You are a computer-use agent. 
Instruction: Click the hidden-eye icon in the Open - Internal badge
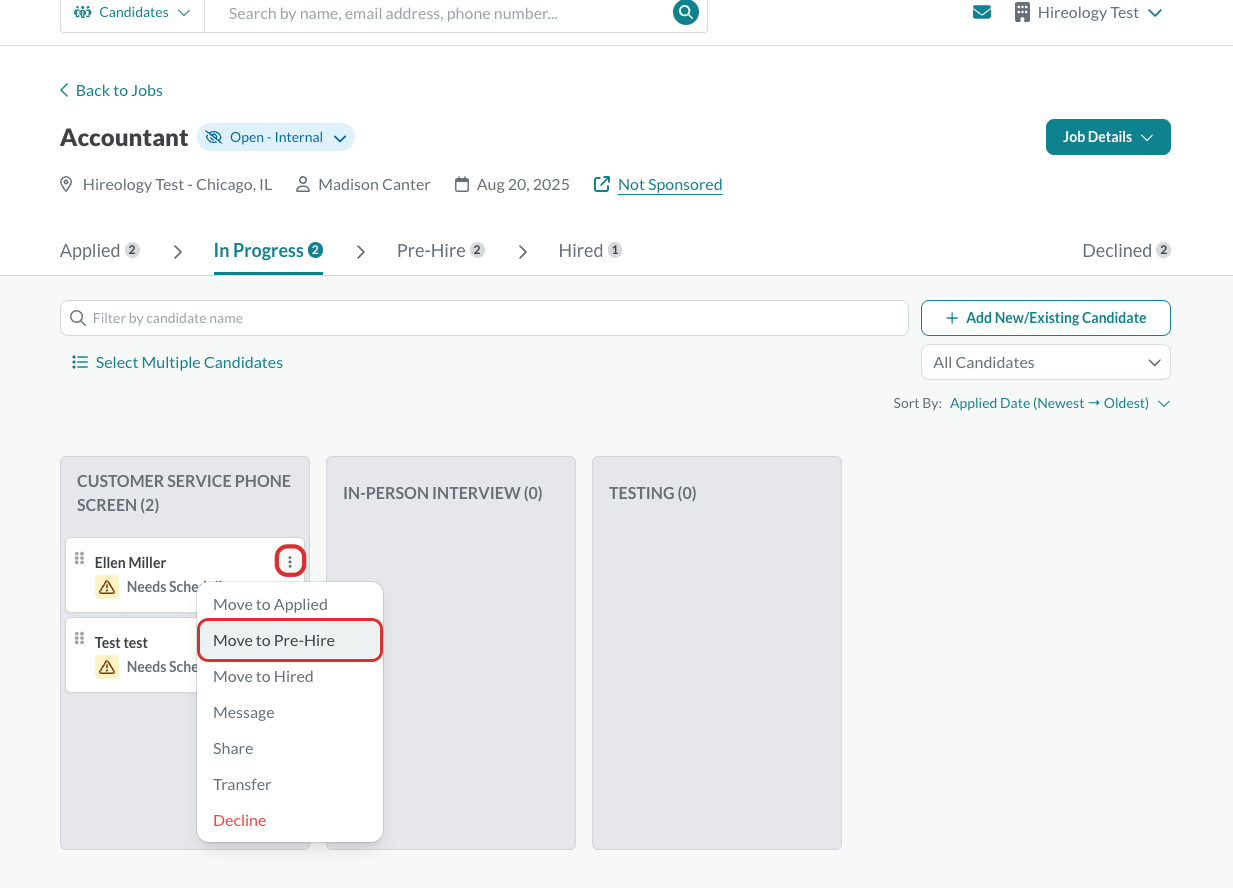click(213, 137)
